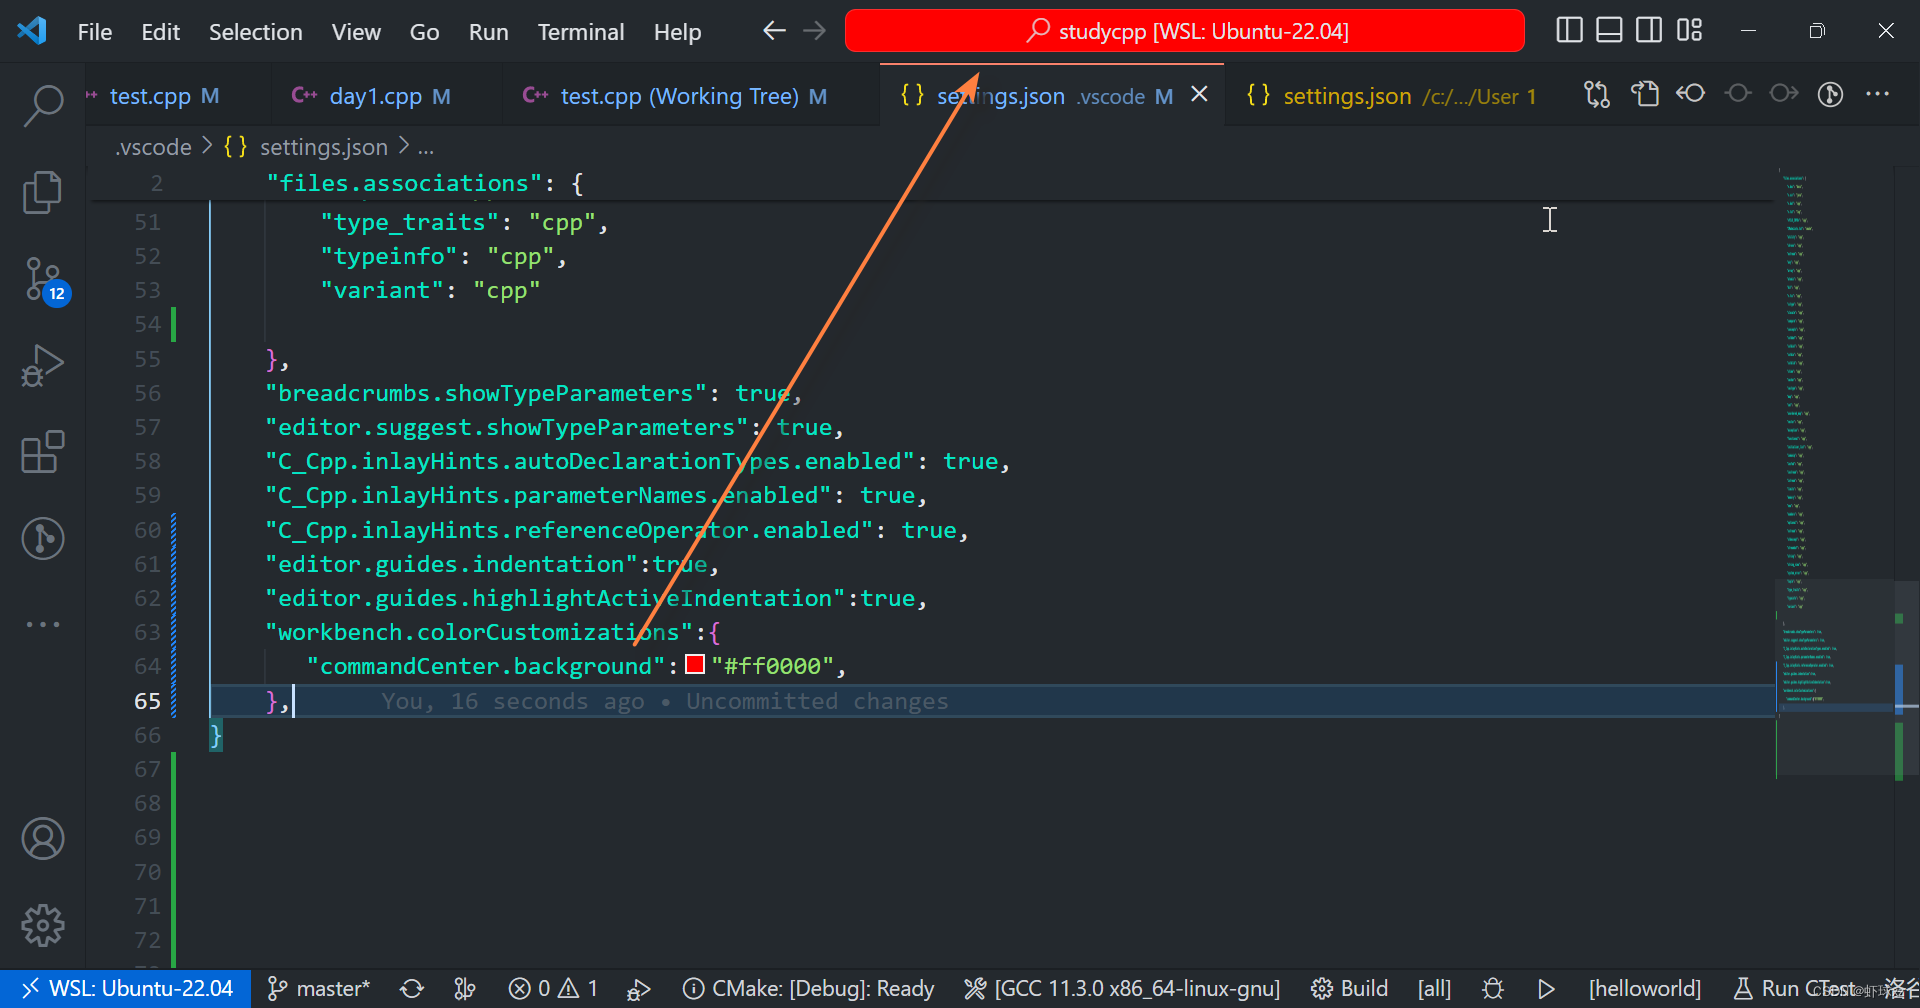
Task: Click the git graph icon in status bar
Action: coord(465,989)
